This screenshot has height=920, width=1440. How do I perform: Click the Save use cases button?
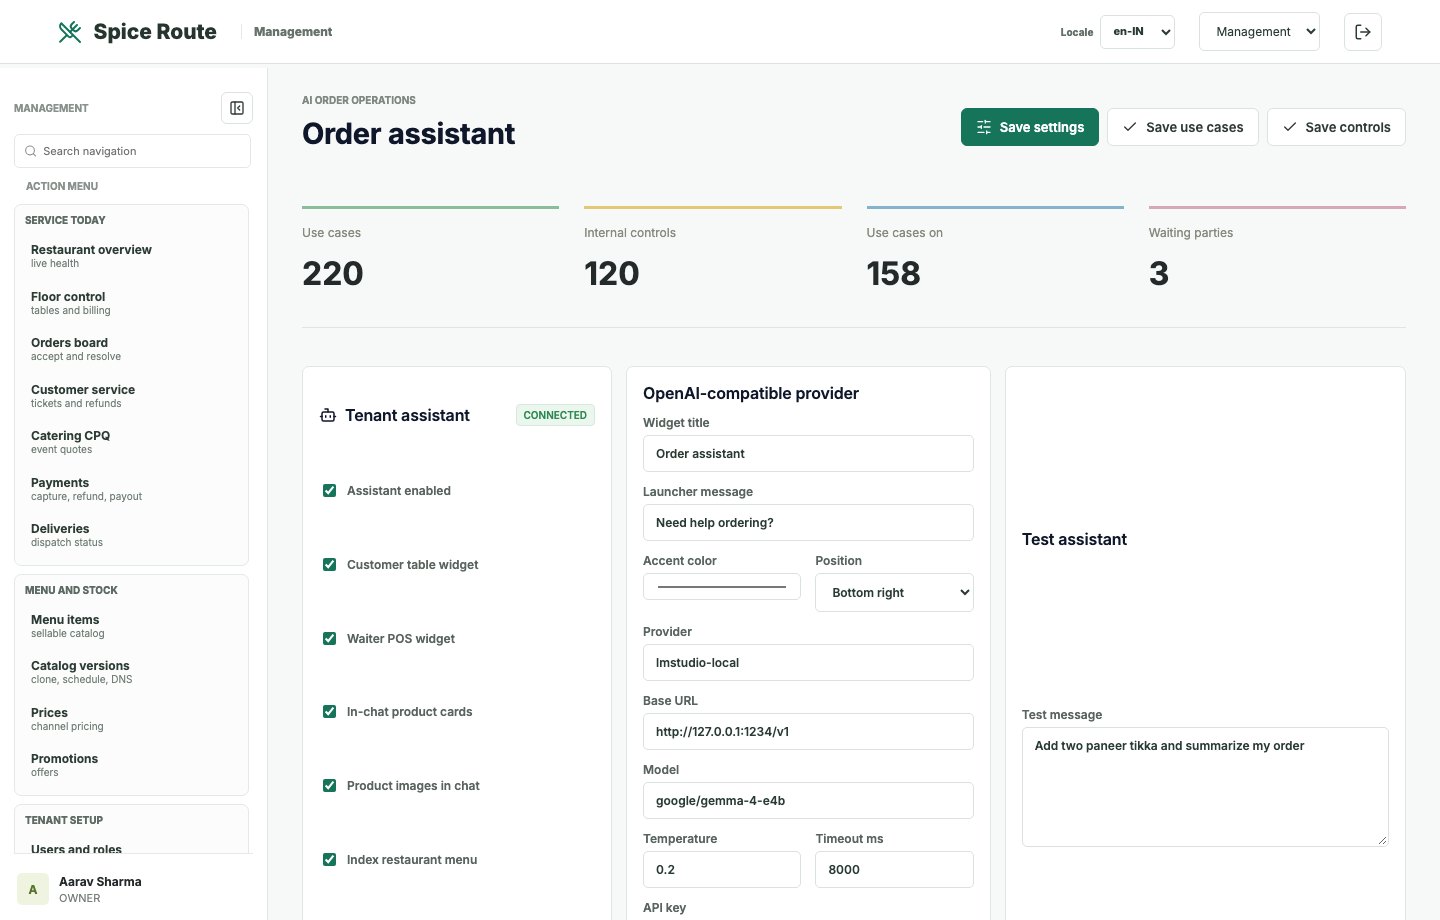coord(1183,127)
